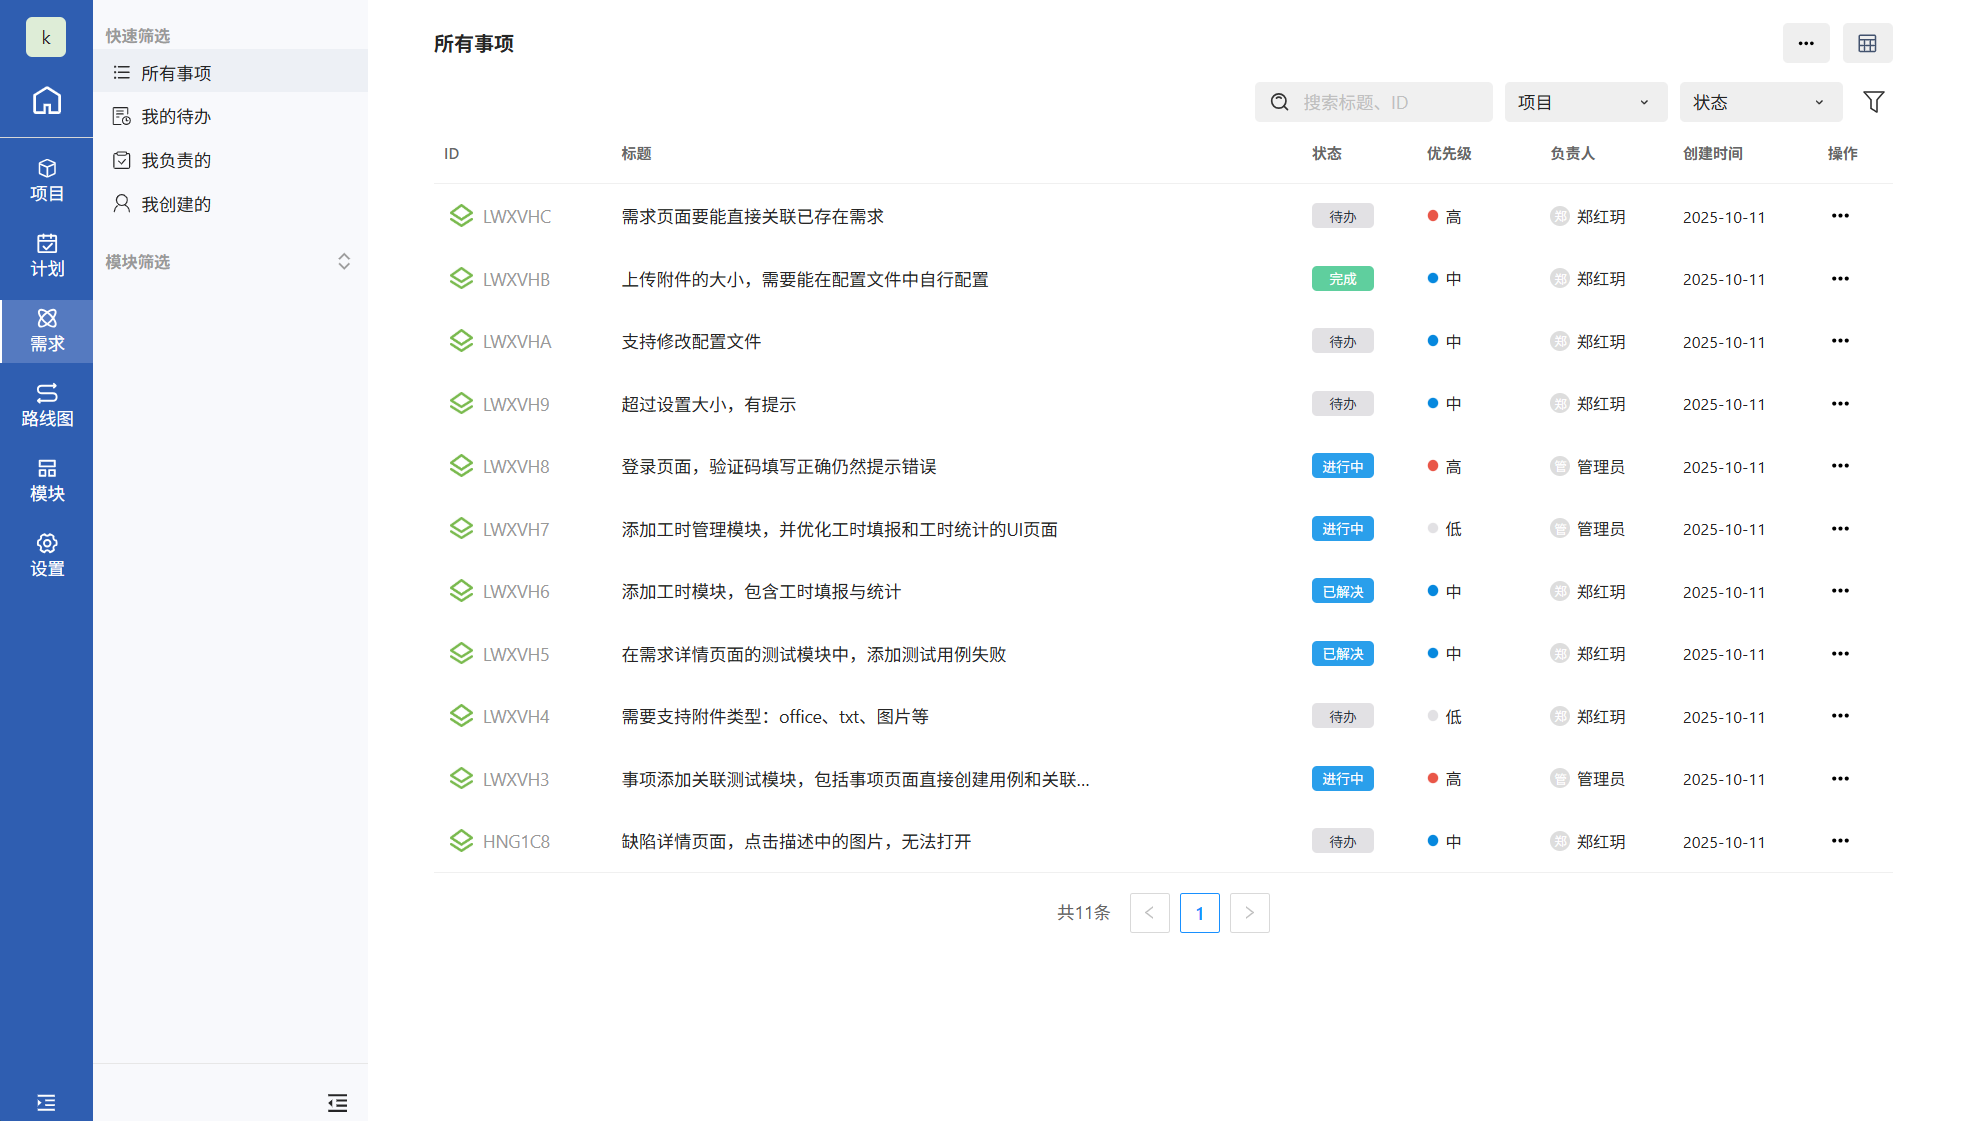The width and height of the screenshot is (1966, 1121).
Task: Expand the 状态 filter dropdown
Action: click(1760, 102)
